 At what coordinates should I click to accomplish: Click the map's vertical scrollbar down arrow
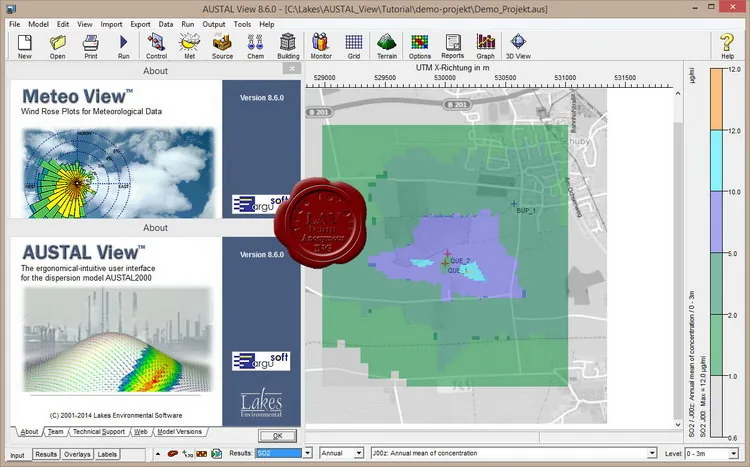(x=678, y=424)
